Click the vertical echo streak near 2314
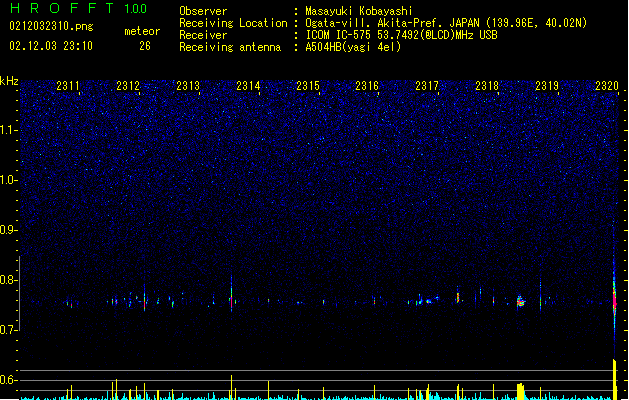 [231, 294]
